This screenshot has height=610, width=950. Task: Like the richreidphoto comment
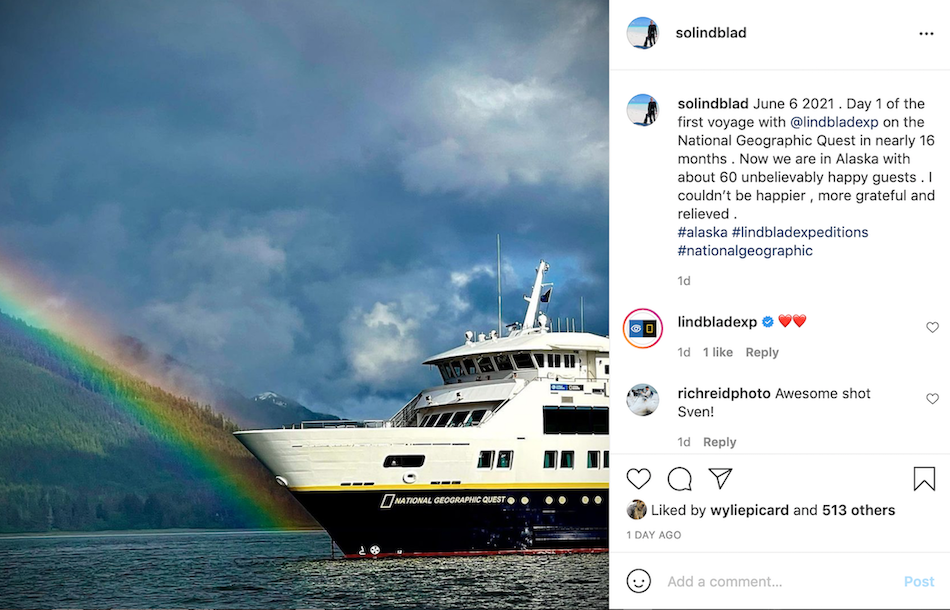coord(932,399)
